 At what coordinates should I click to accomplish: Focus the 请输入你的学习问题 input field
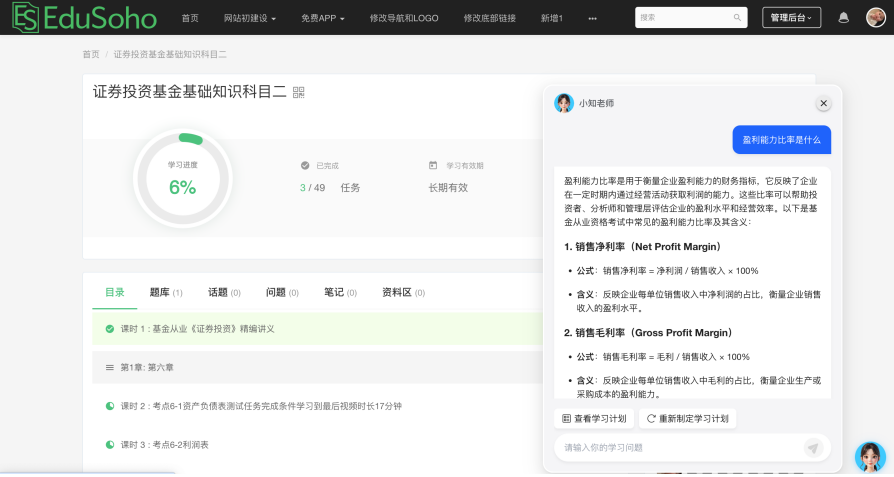coord(678,448)
